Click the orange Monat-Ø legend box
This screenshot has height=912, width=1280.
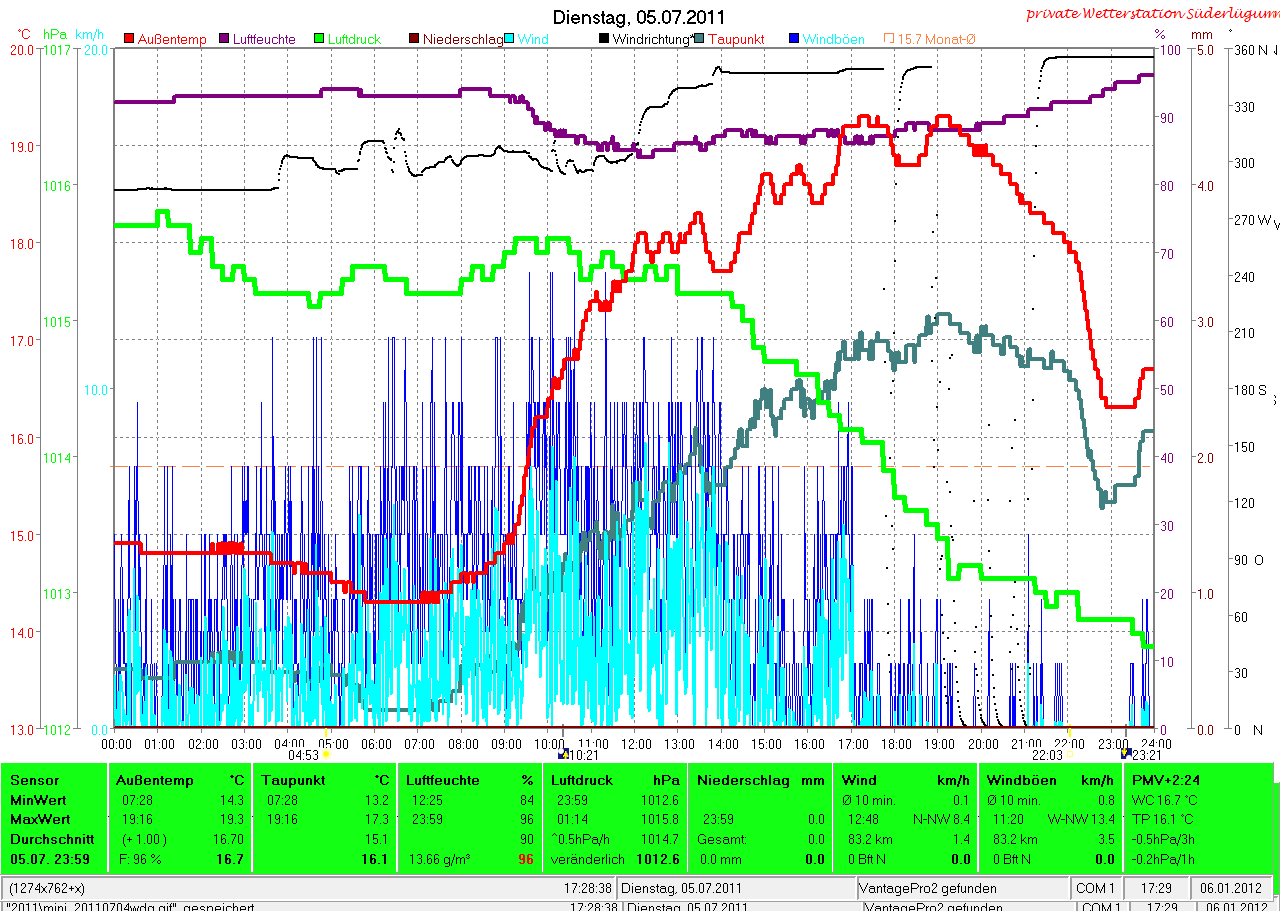point(889,39)
